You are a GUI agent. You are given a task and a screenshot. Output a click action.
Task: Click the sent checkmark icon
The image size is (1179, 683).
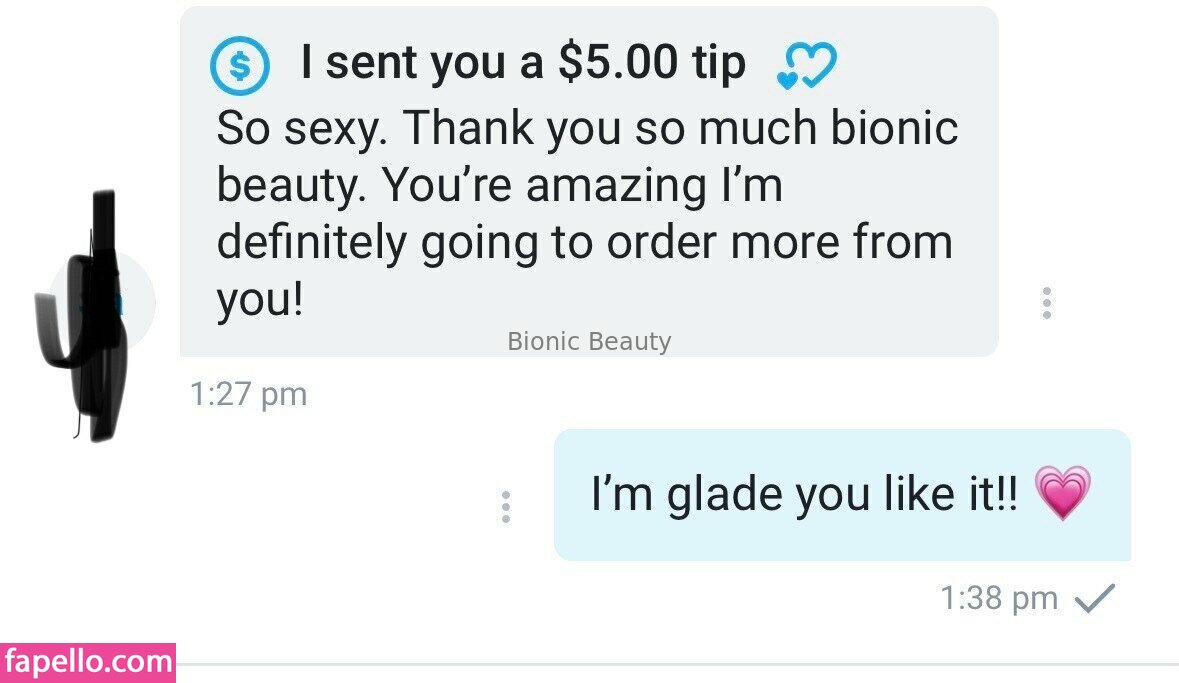pyautogui.click(x=1094, y=598)
